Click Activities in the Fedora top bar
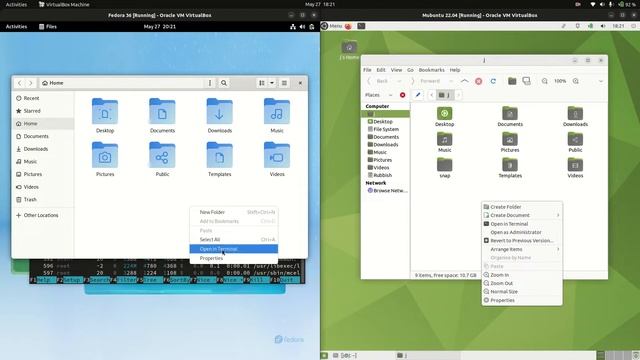The width and height of the screenshot is (640, 360). click(x=16, y=27)
